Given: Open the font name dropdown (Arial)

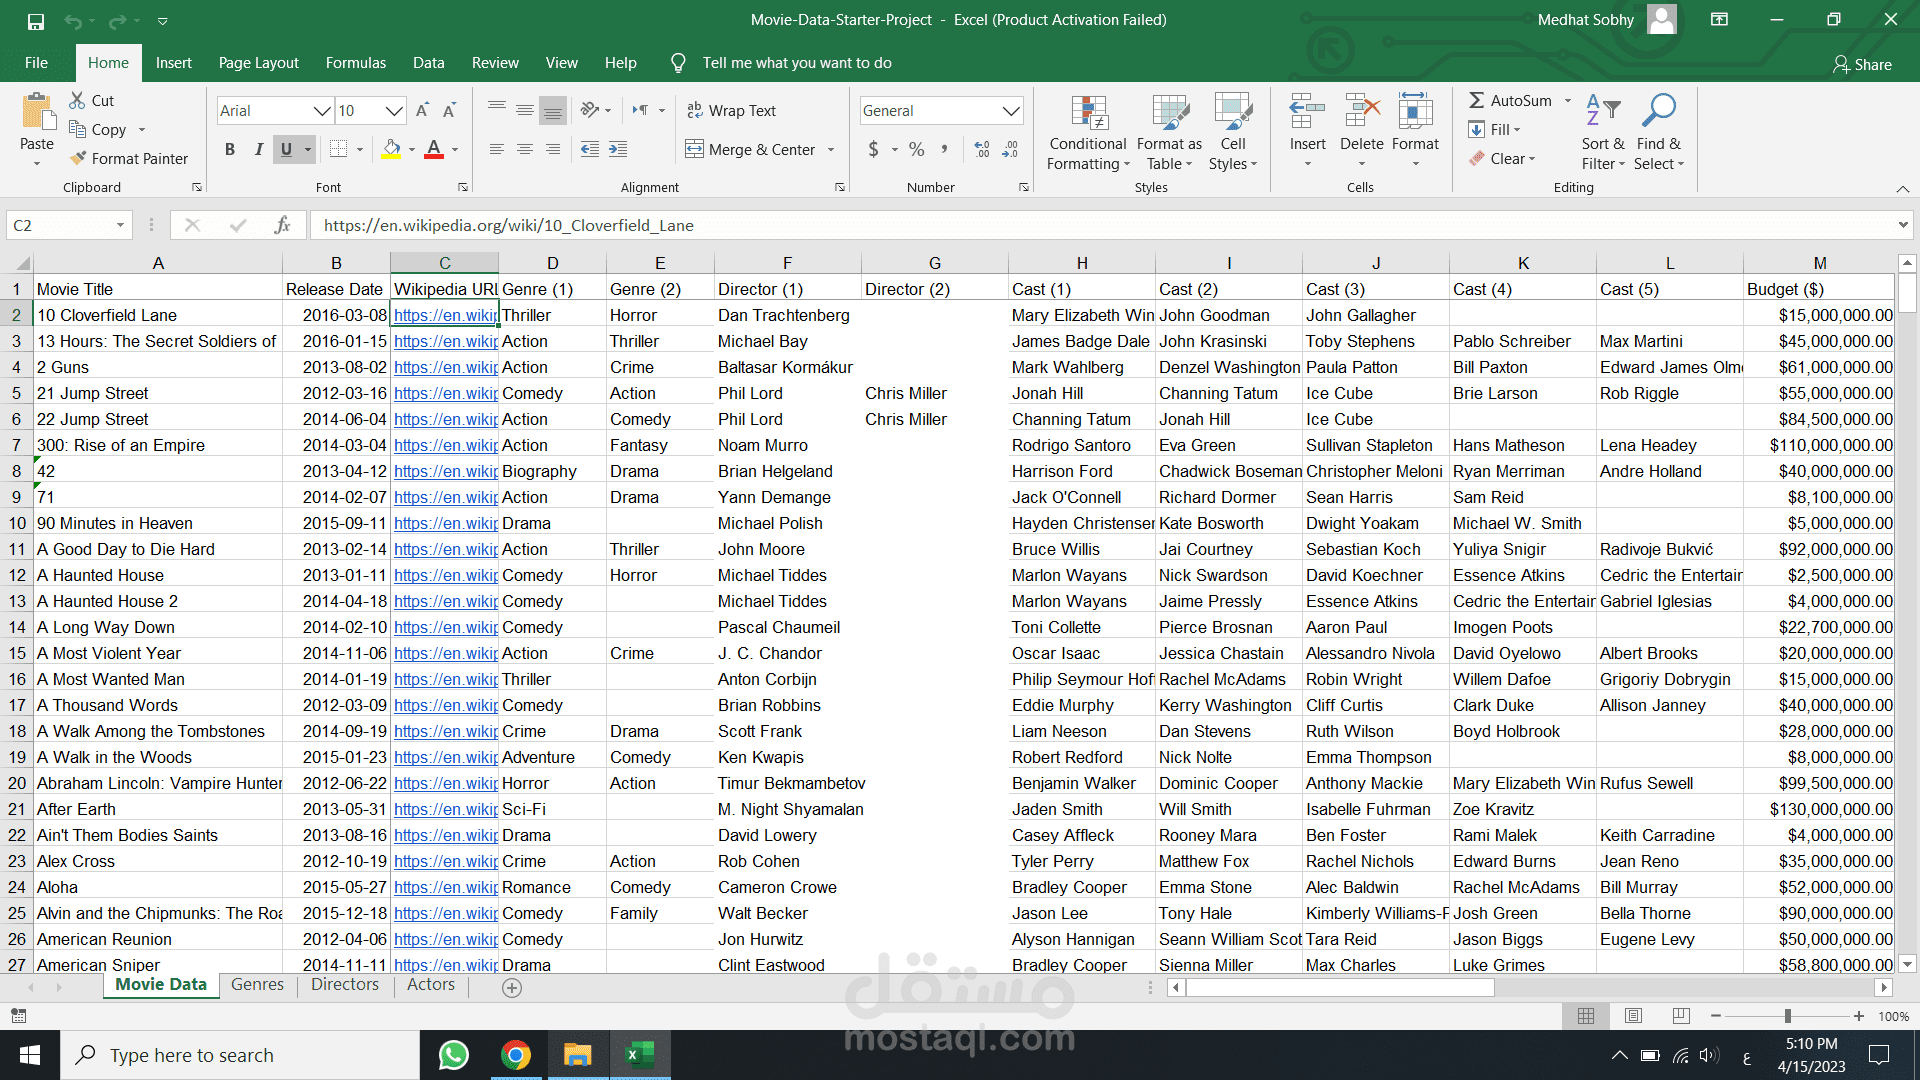Looking at the screenshot, I should (x=322, y=110).
